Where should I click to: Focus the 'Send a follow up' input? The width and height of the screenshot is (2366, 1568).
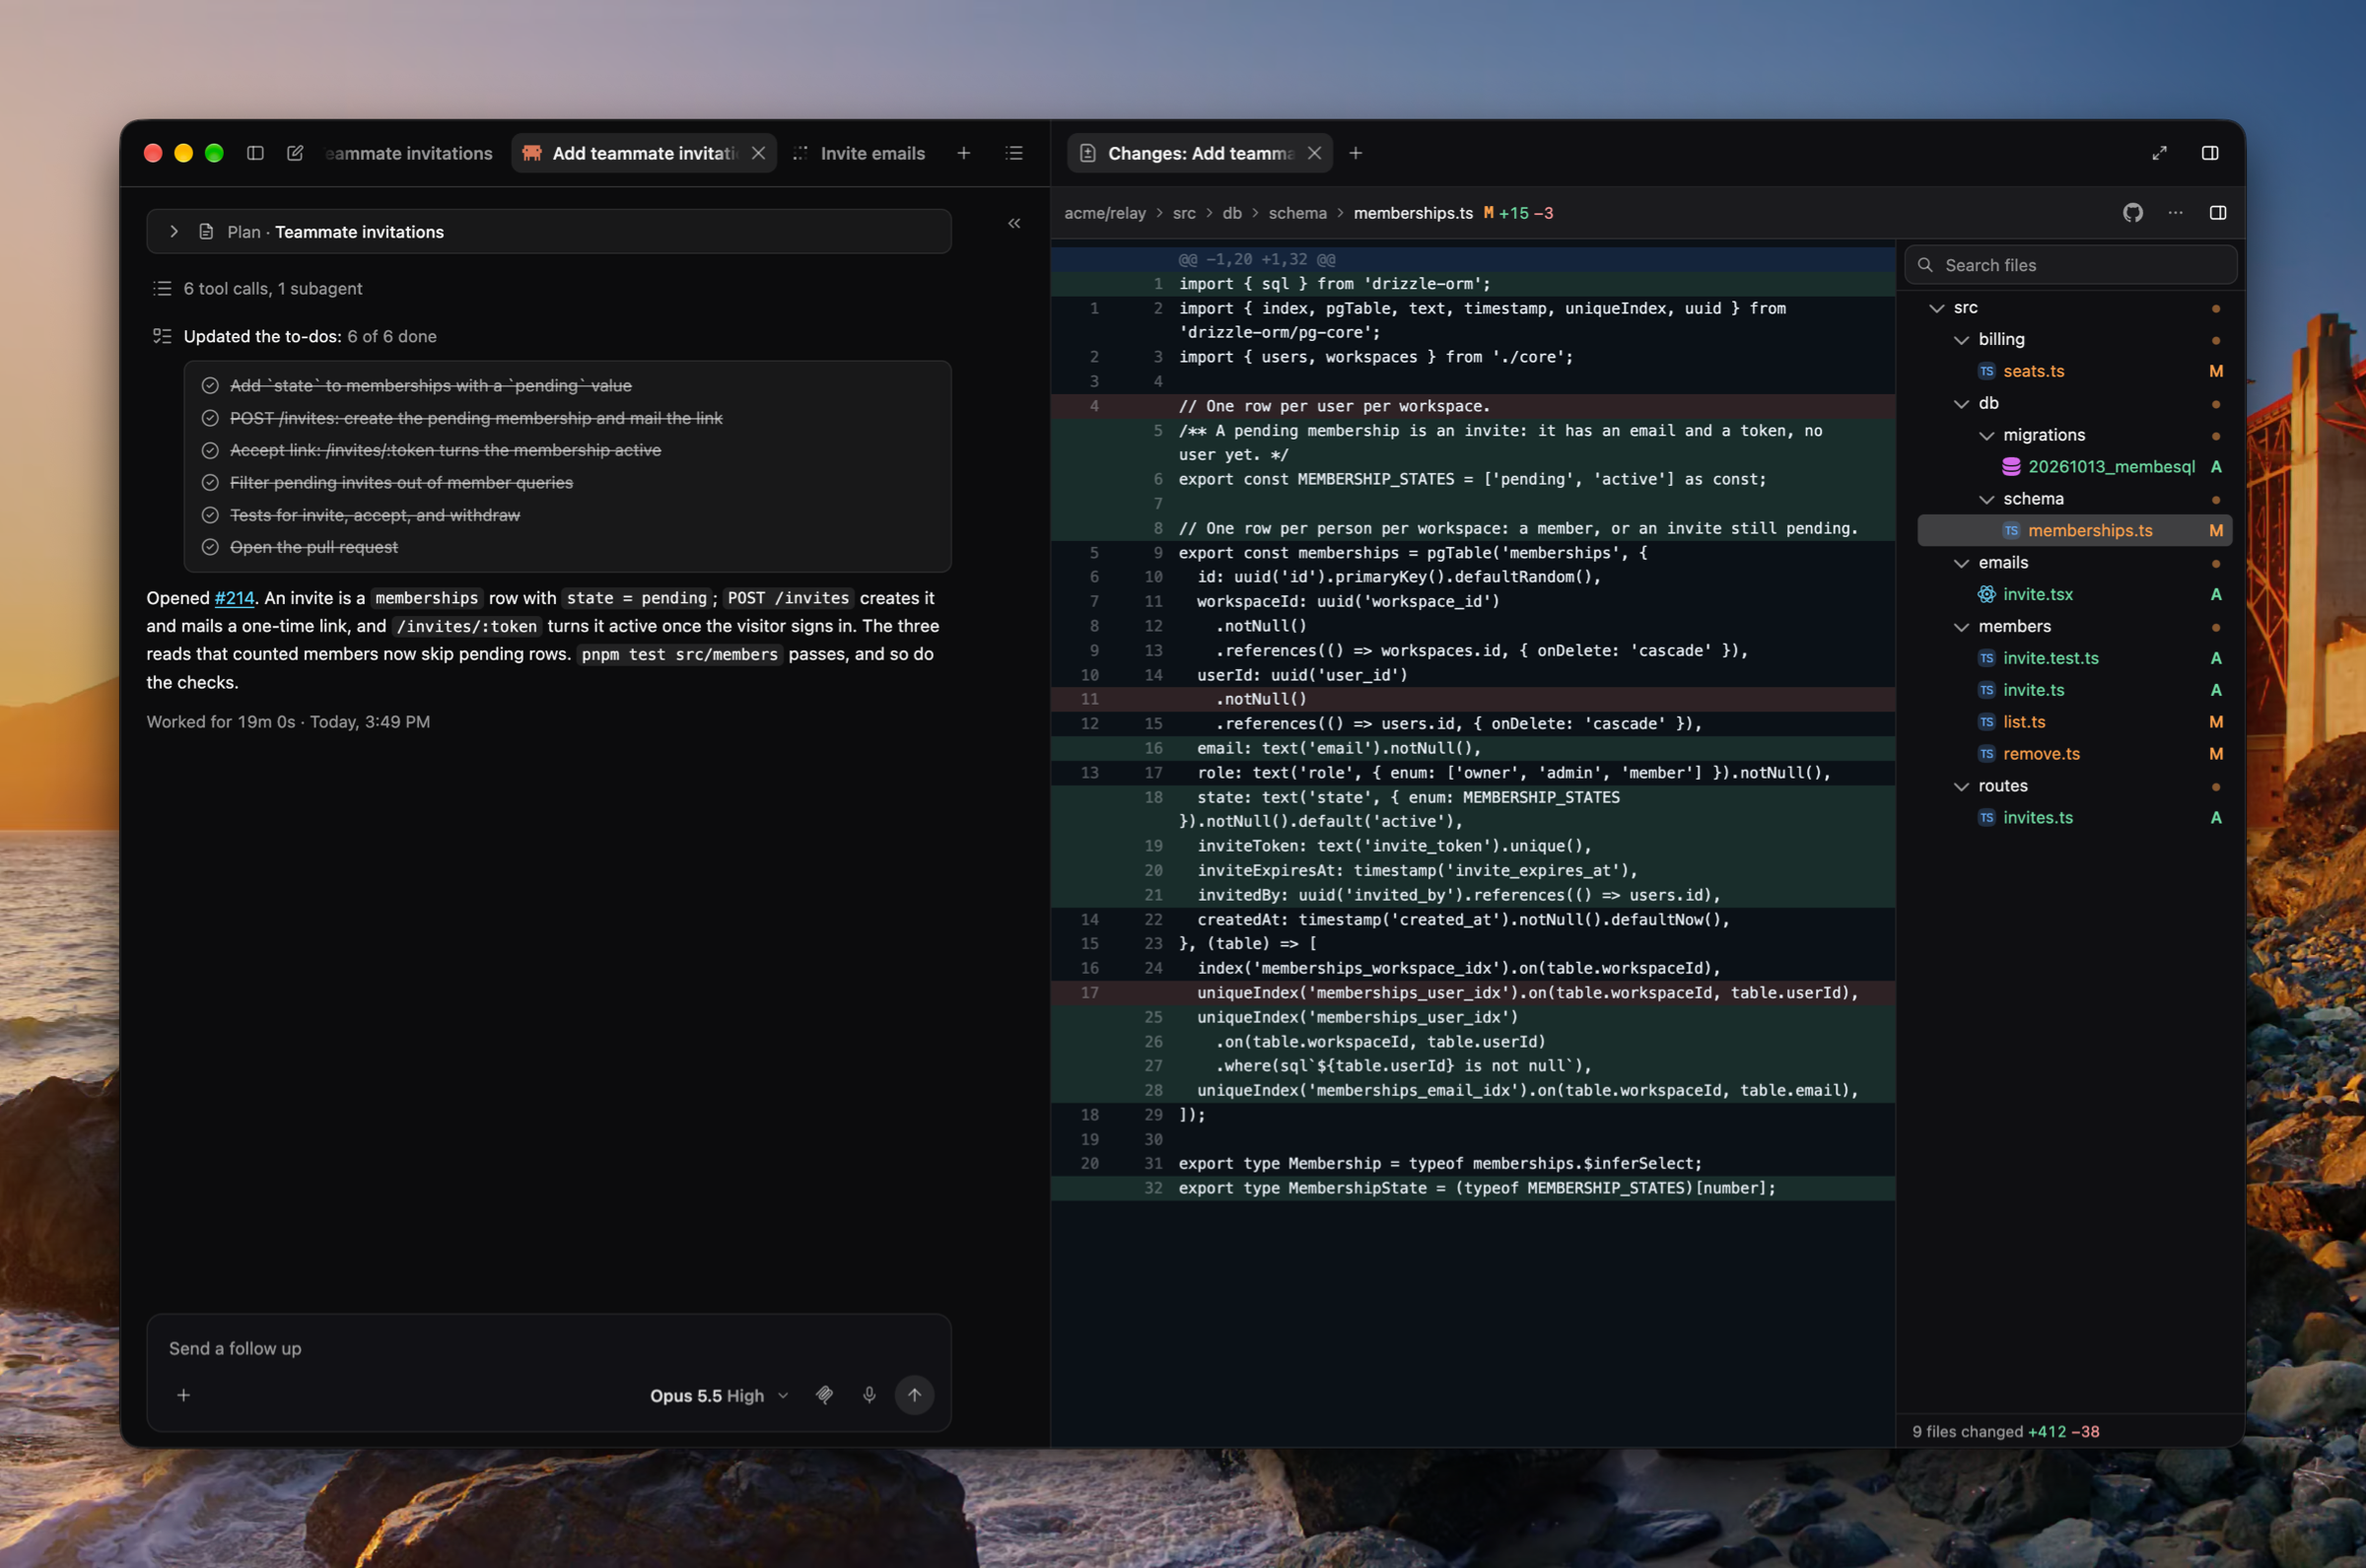(549, 1348)
